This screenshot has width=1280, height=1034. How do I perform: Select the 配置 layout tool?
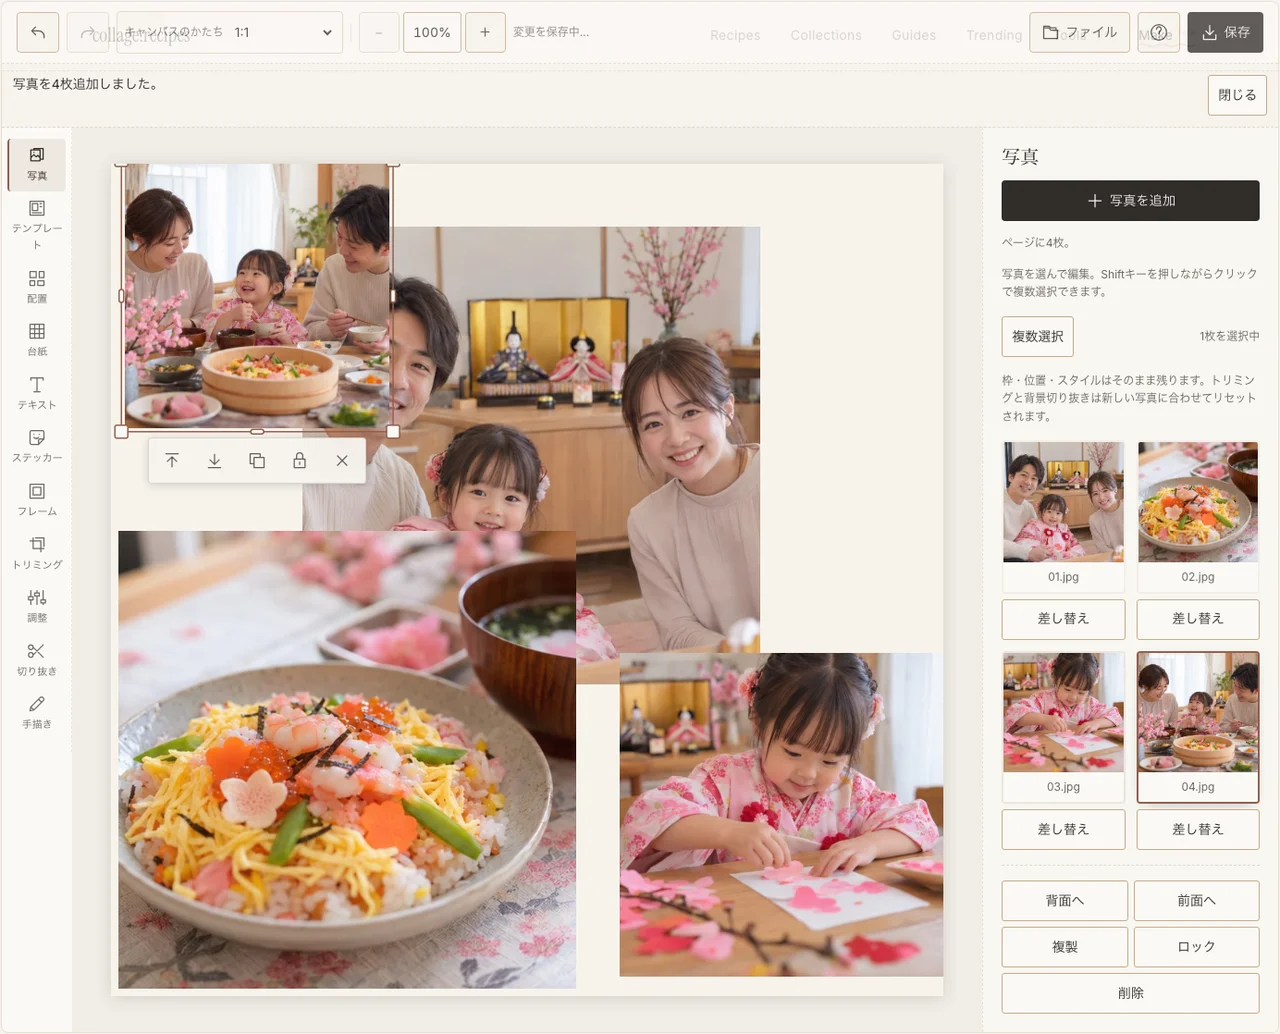(37, 286)
